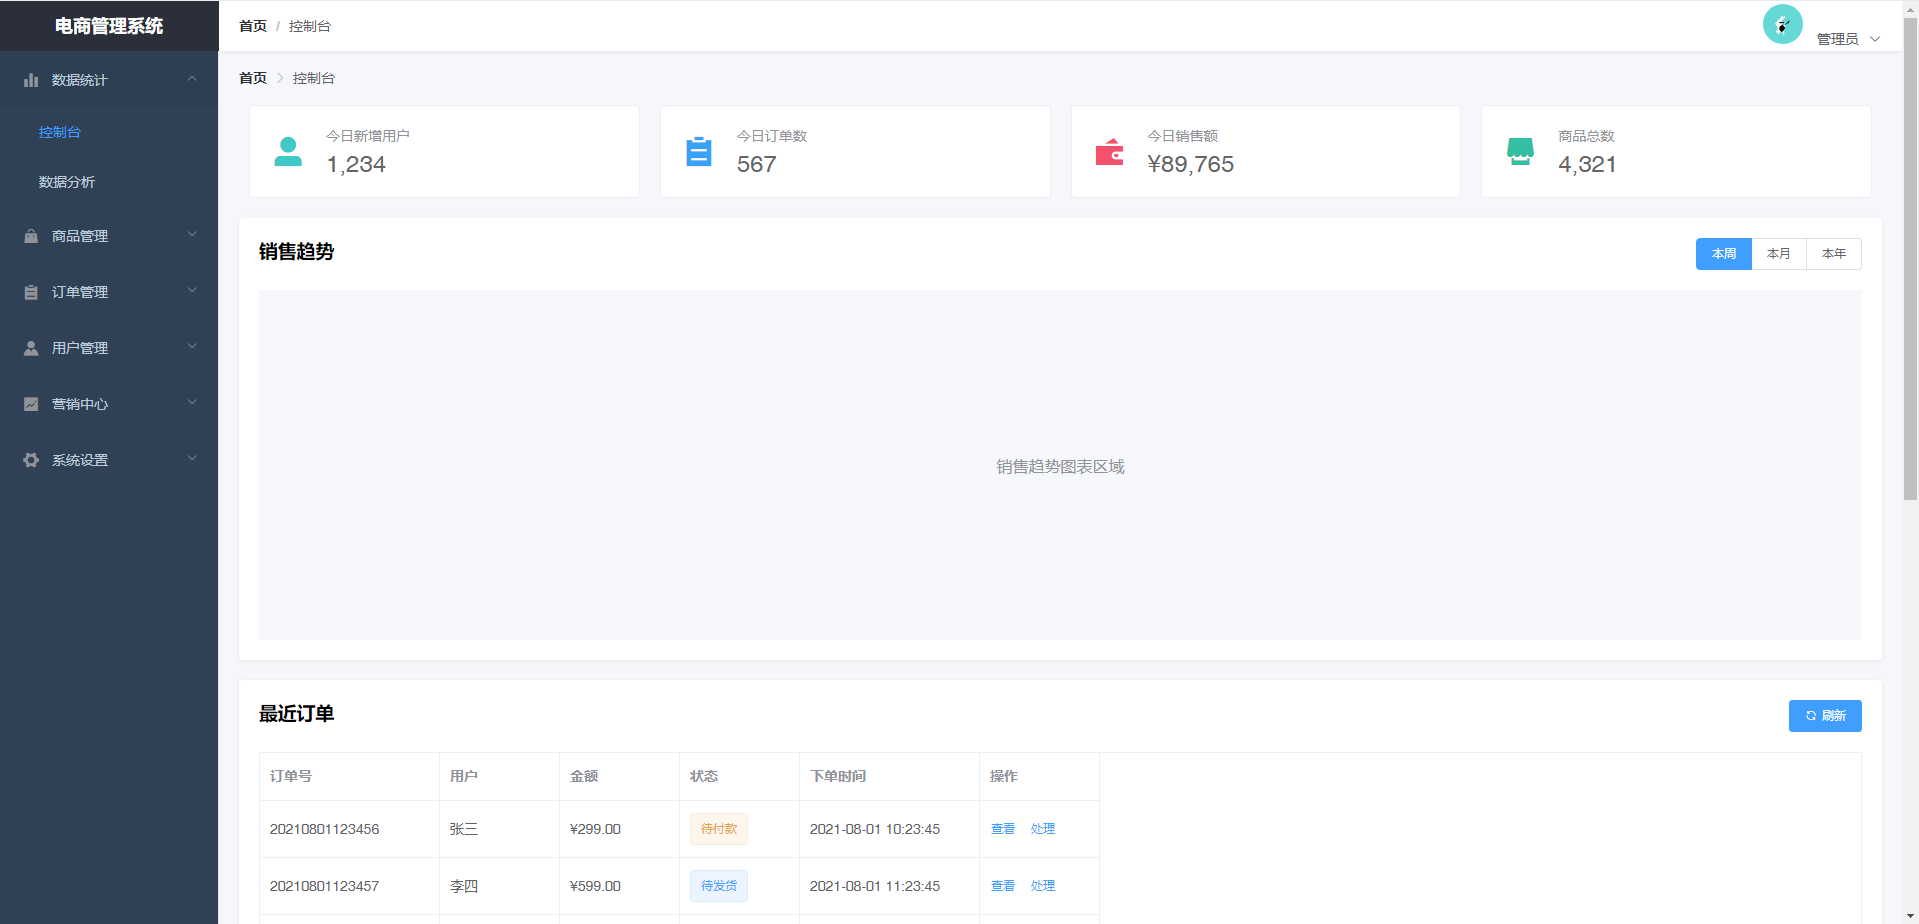Image resolution: width=1919 pixels, height=924 pixels.
Task: Open the 管理员 account dropdown
Action: [x=1847, y=39]
